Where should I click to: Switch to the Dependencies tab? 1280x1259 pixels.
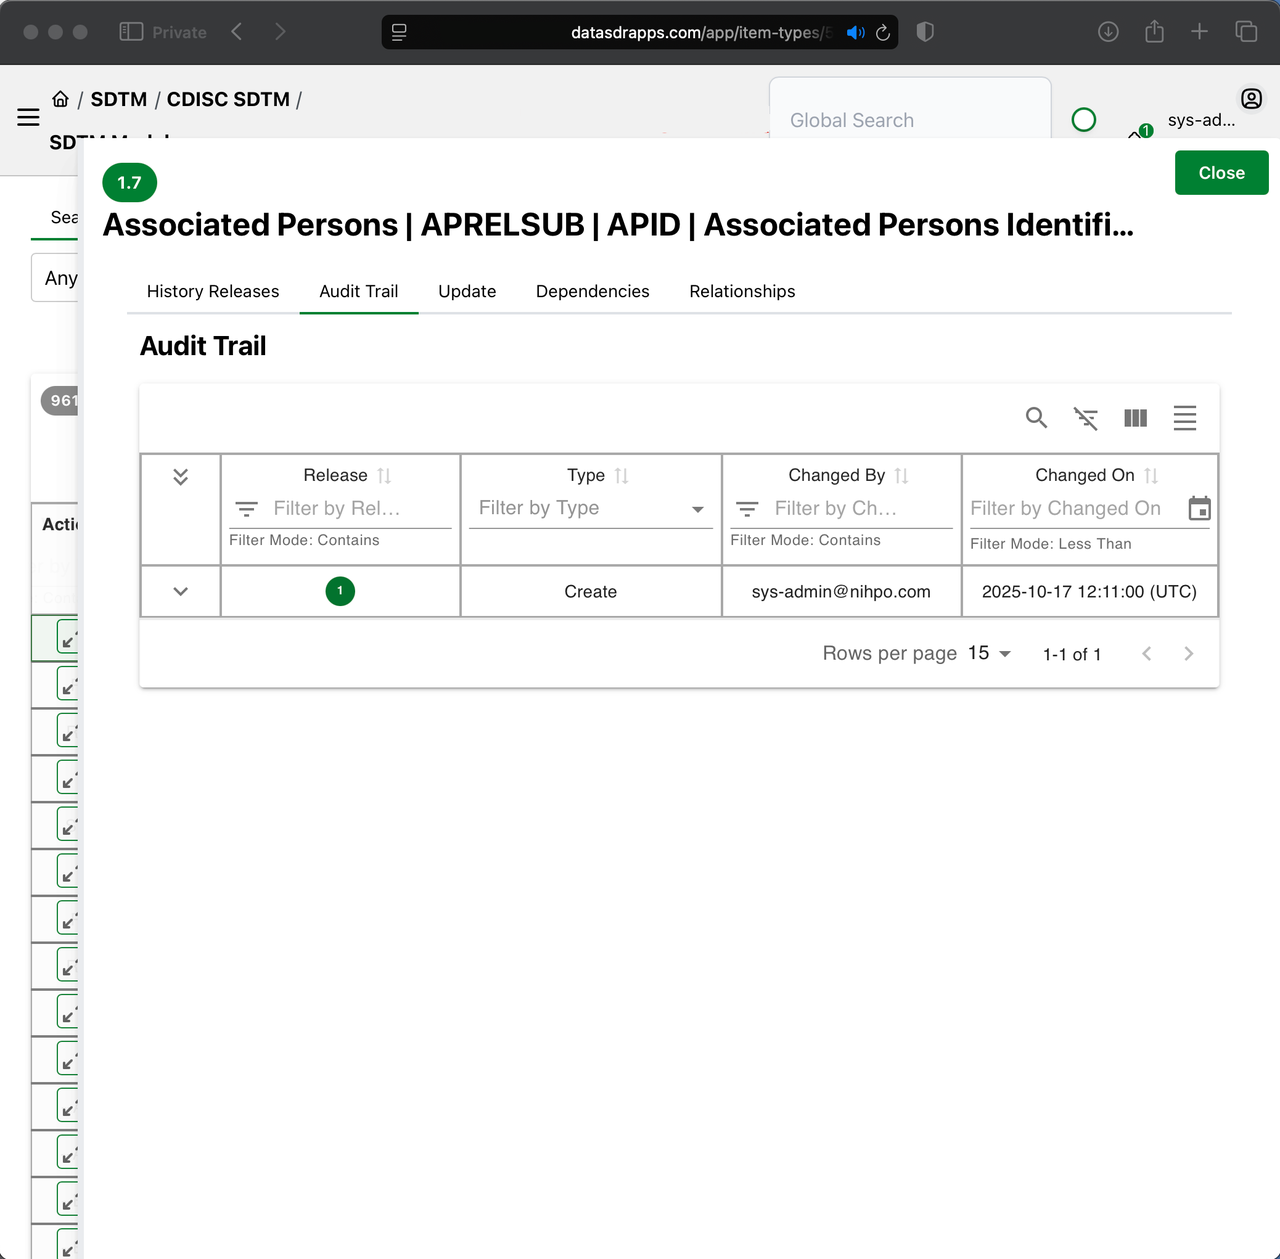pos(592,291)
